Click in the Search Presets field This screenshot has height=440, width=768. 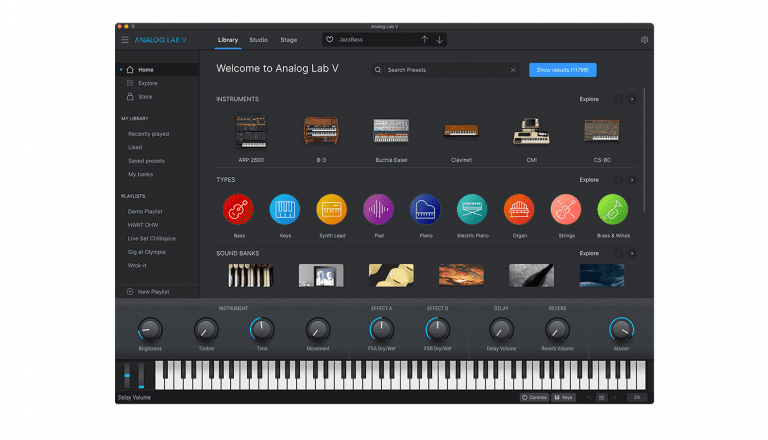(x=446, y=70)
